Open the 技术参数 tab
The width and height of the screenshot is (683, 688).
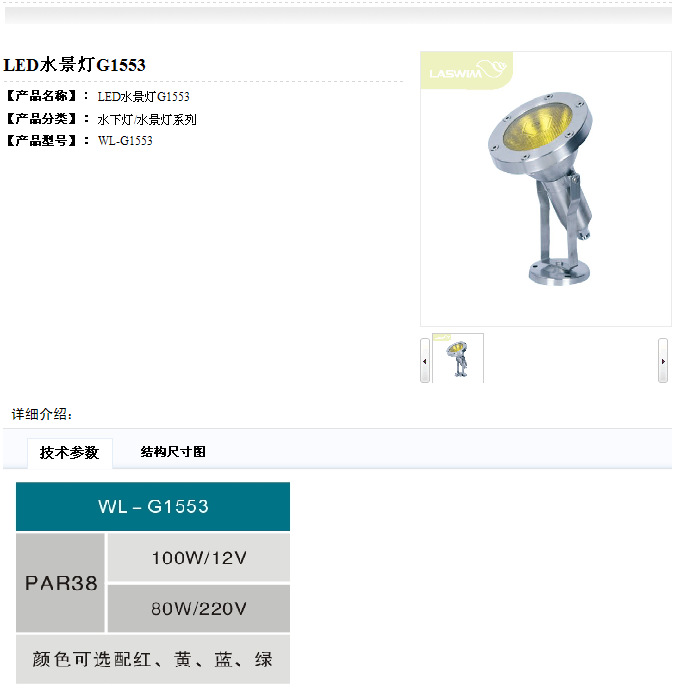point(70,452)
